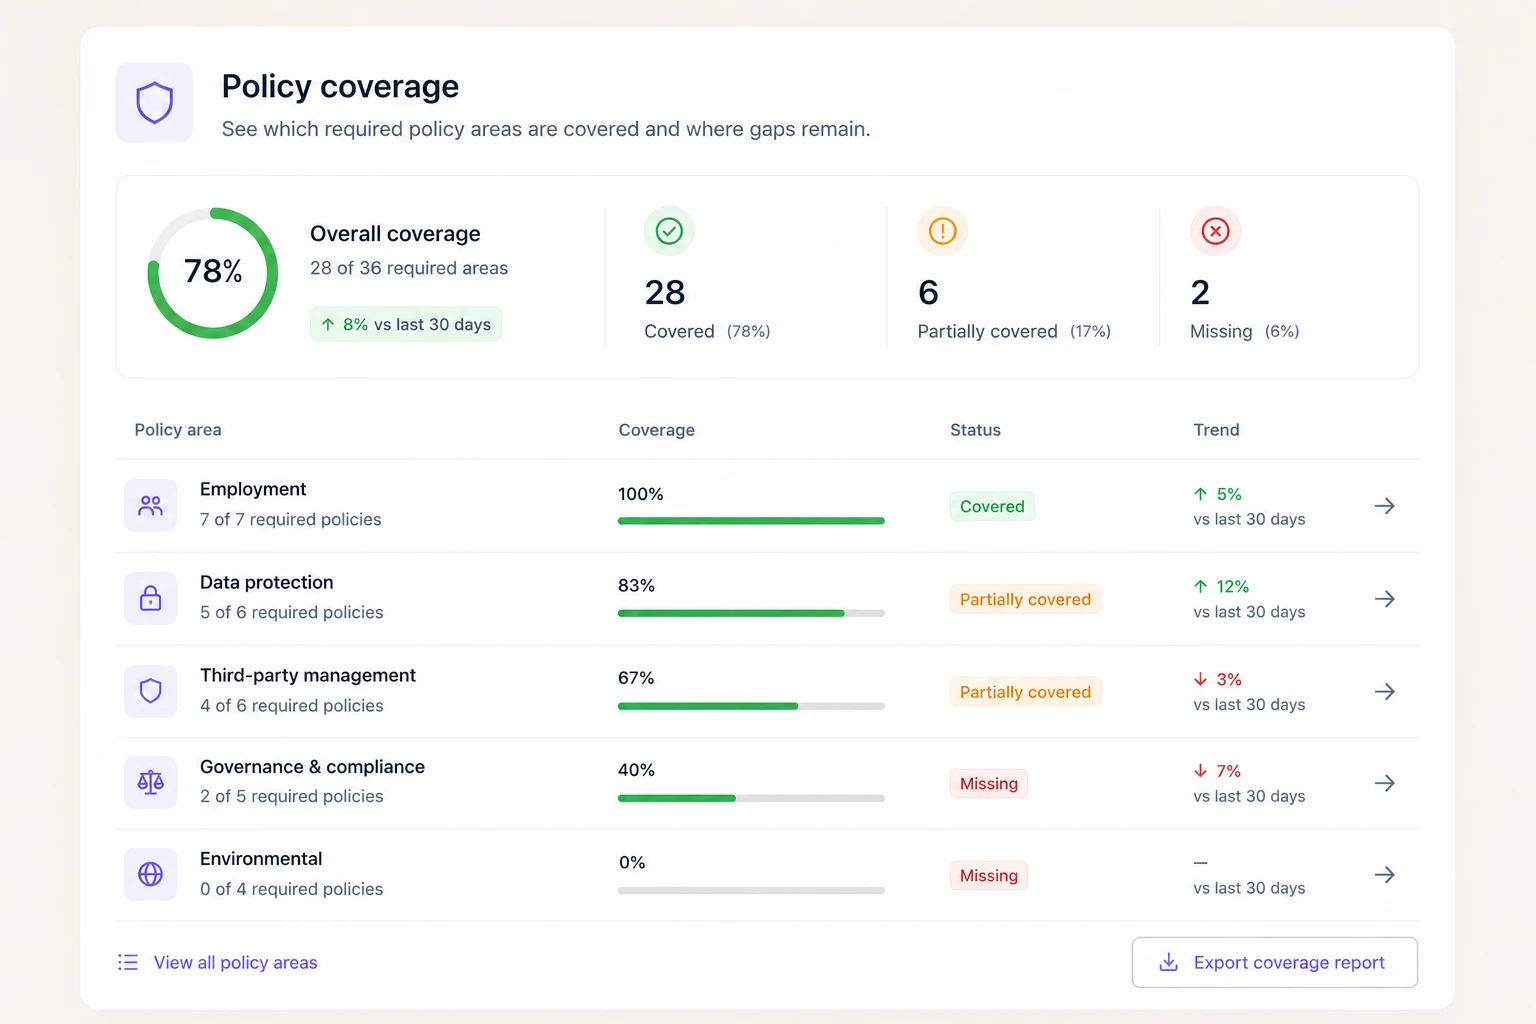
Task: Open Data protection row details arrow
Action: click(1384, 599)
